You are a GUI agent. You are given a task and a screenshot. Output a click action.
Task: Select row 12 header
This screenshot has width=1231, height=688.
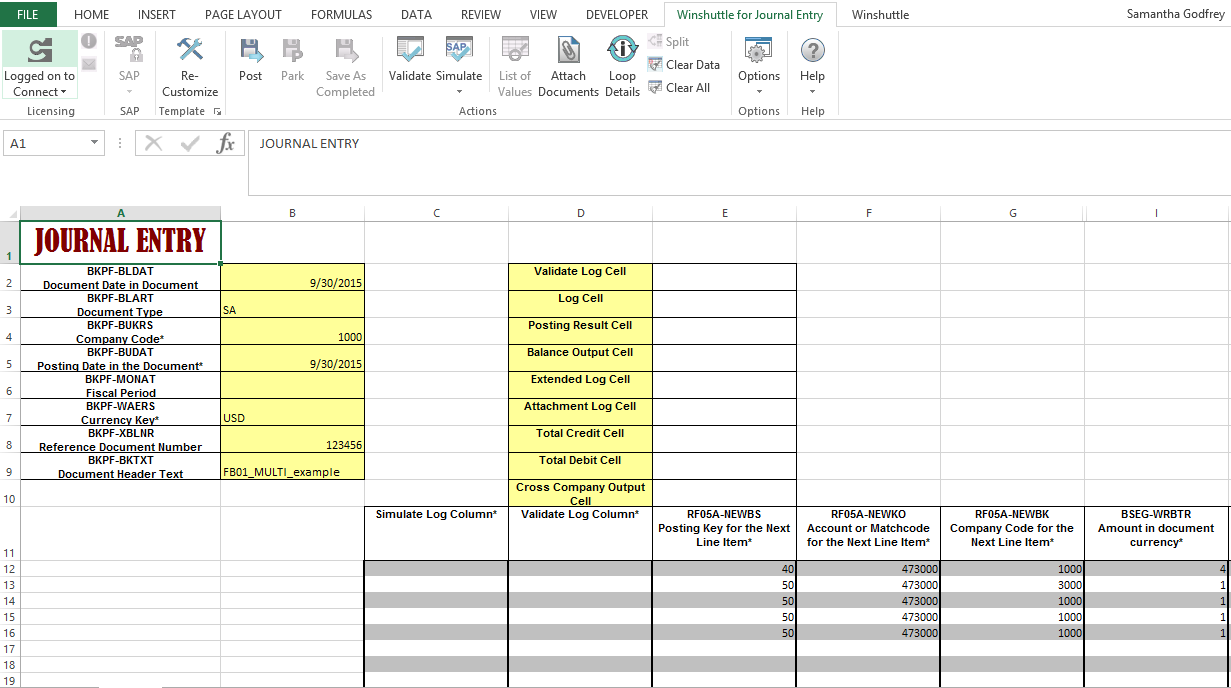10,569
